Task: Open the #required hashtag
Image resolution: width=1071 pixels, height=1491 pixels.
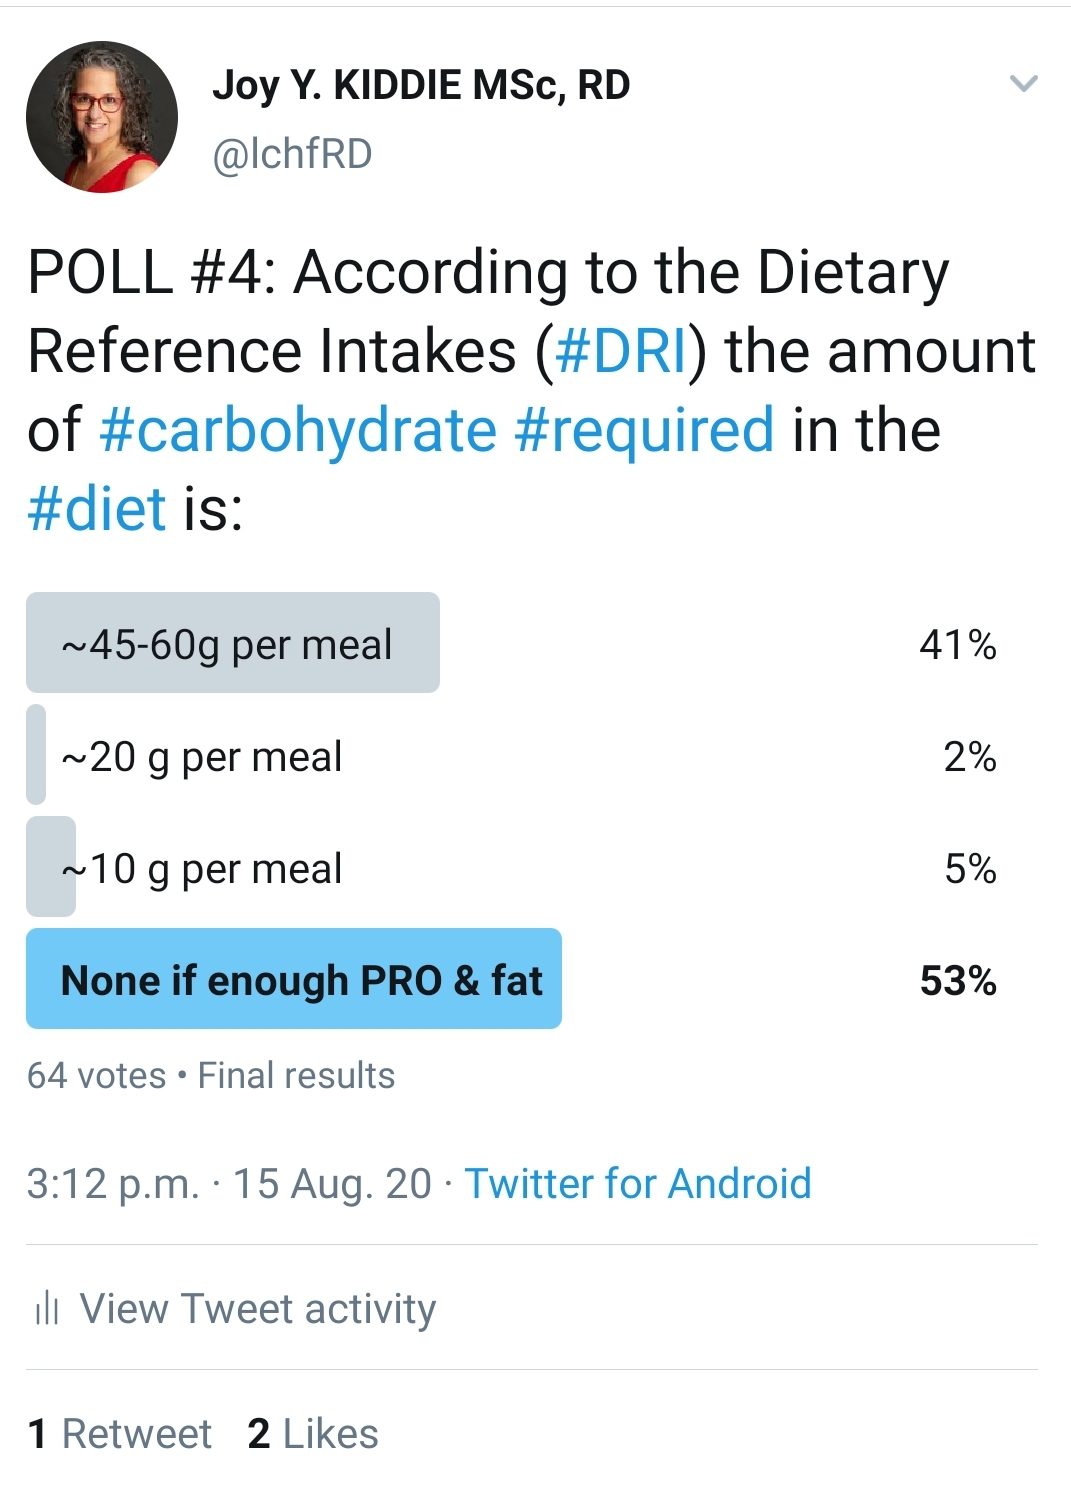Action: [x=644, y=430]
